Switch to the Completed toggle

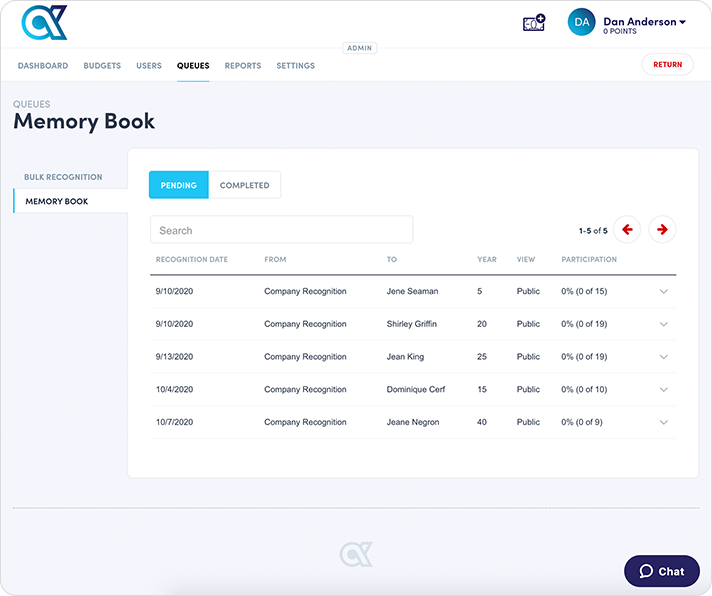click(244, 185)
